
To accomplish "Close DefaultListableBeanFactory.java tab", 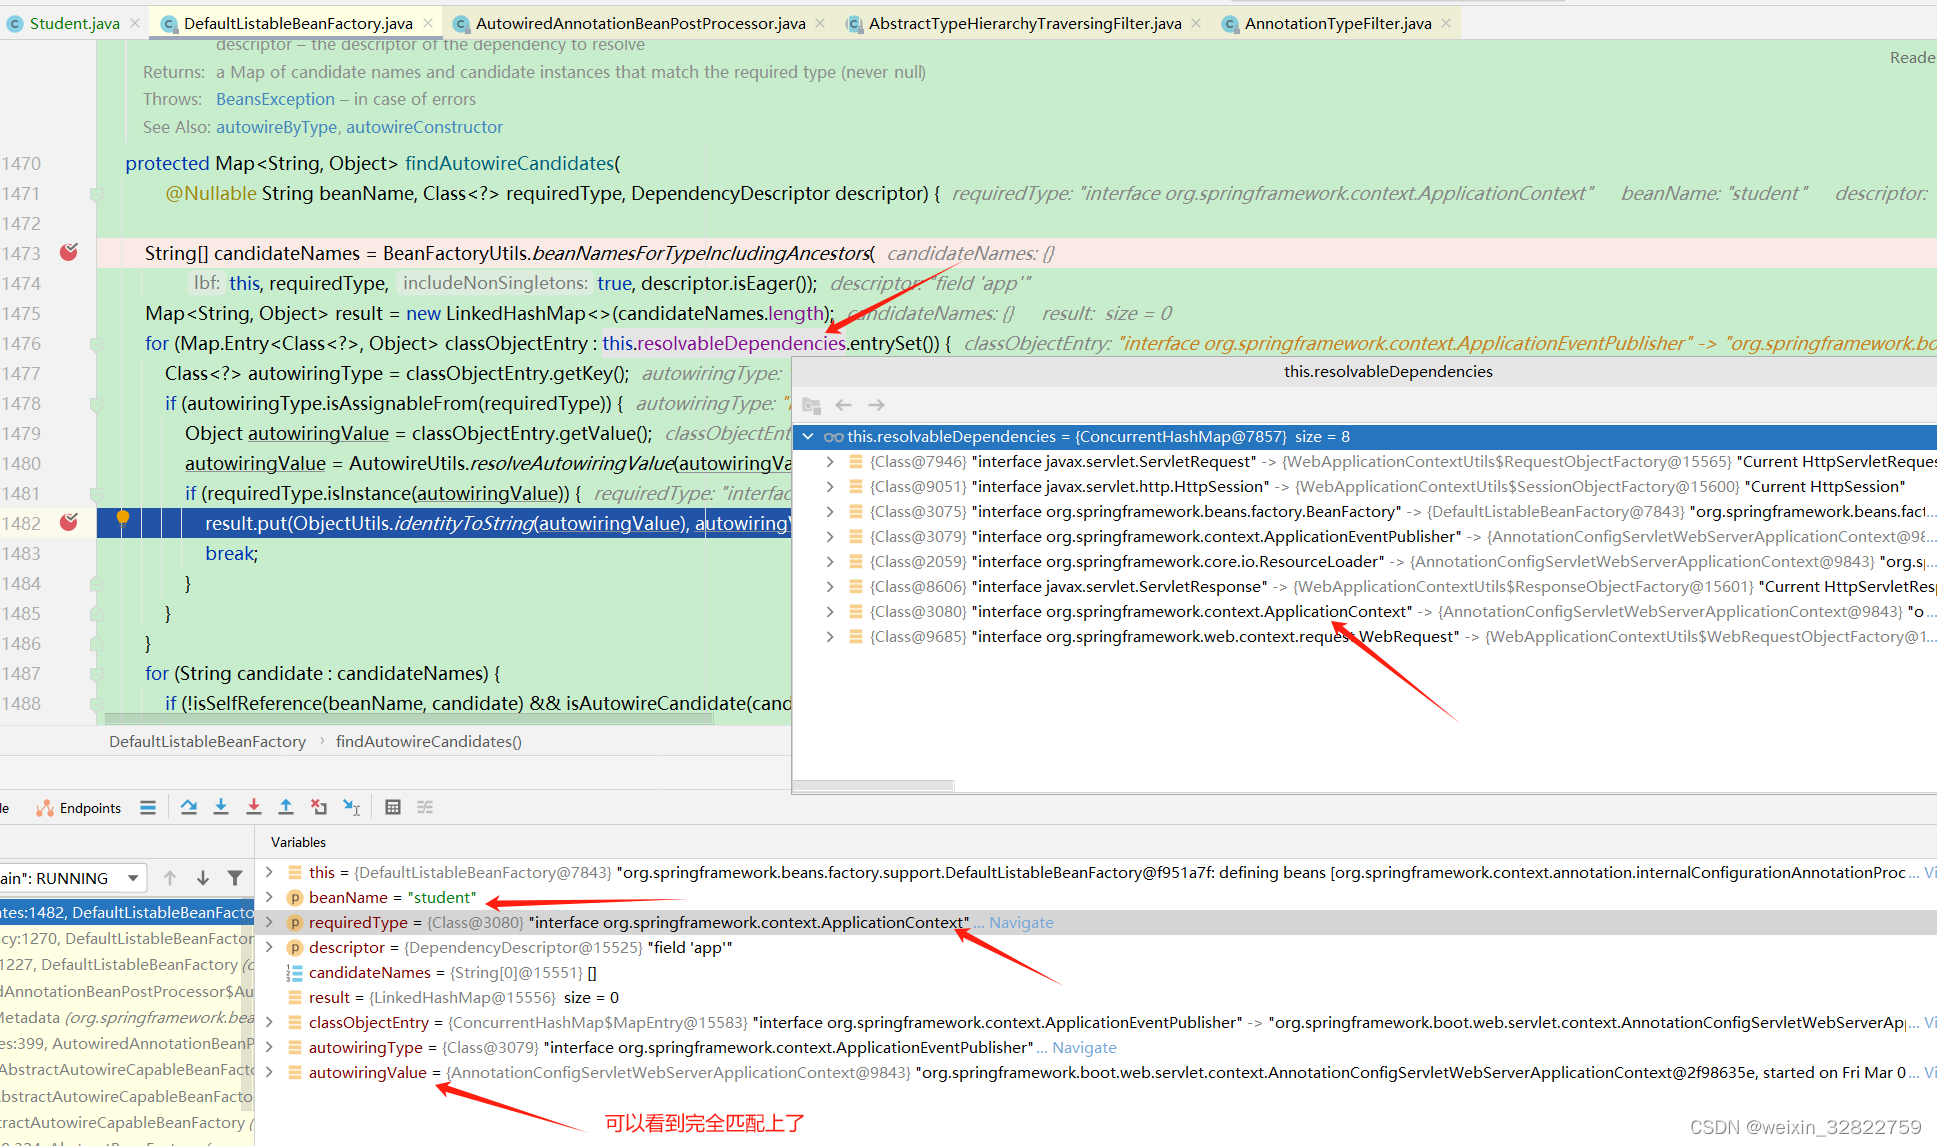I will tap(428, 23).
